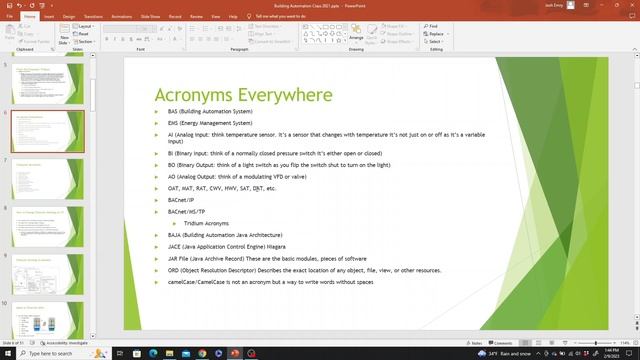Select slide 8 thumbnail
This screenshot has height=360, width=640.
point(48,227)
